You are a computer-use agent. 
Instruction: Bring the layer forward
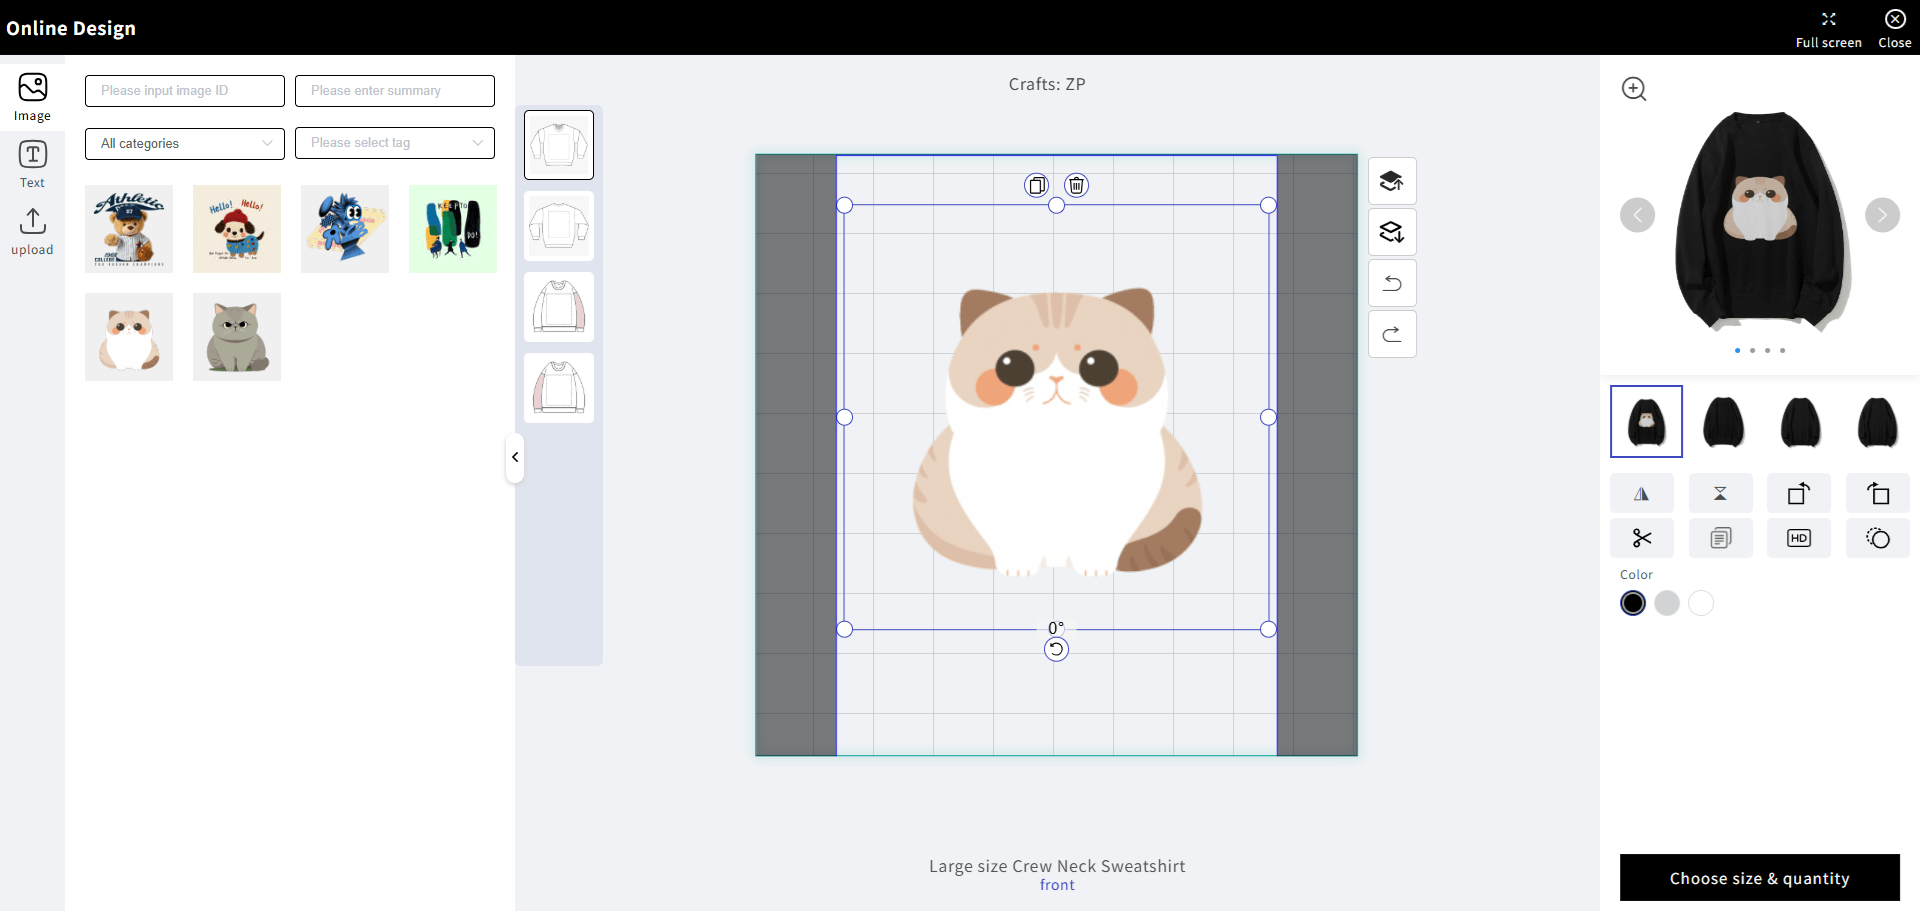1391,181
